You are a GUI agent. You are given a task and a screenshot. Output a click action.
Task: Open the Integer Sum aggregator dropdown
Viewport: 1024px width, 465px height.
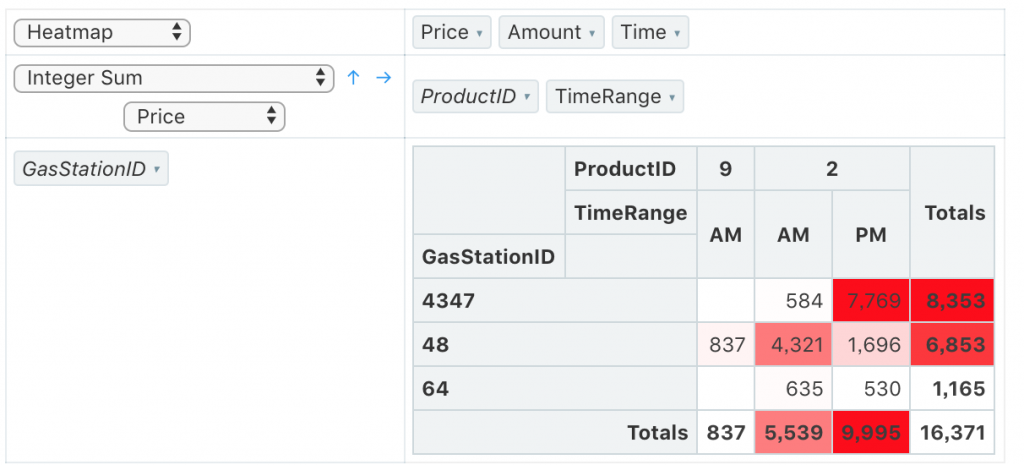(x=173, y=78)
